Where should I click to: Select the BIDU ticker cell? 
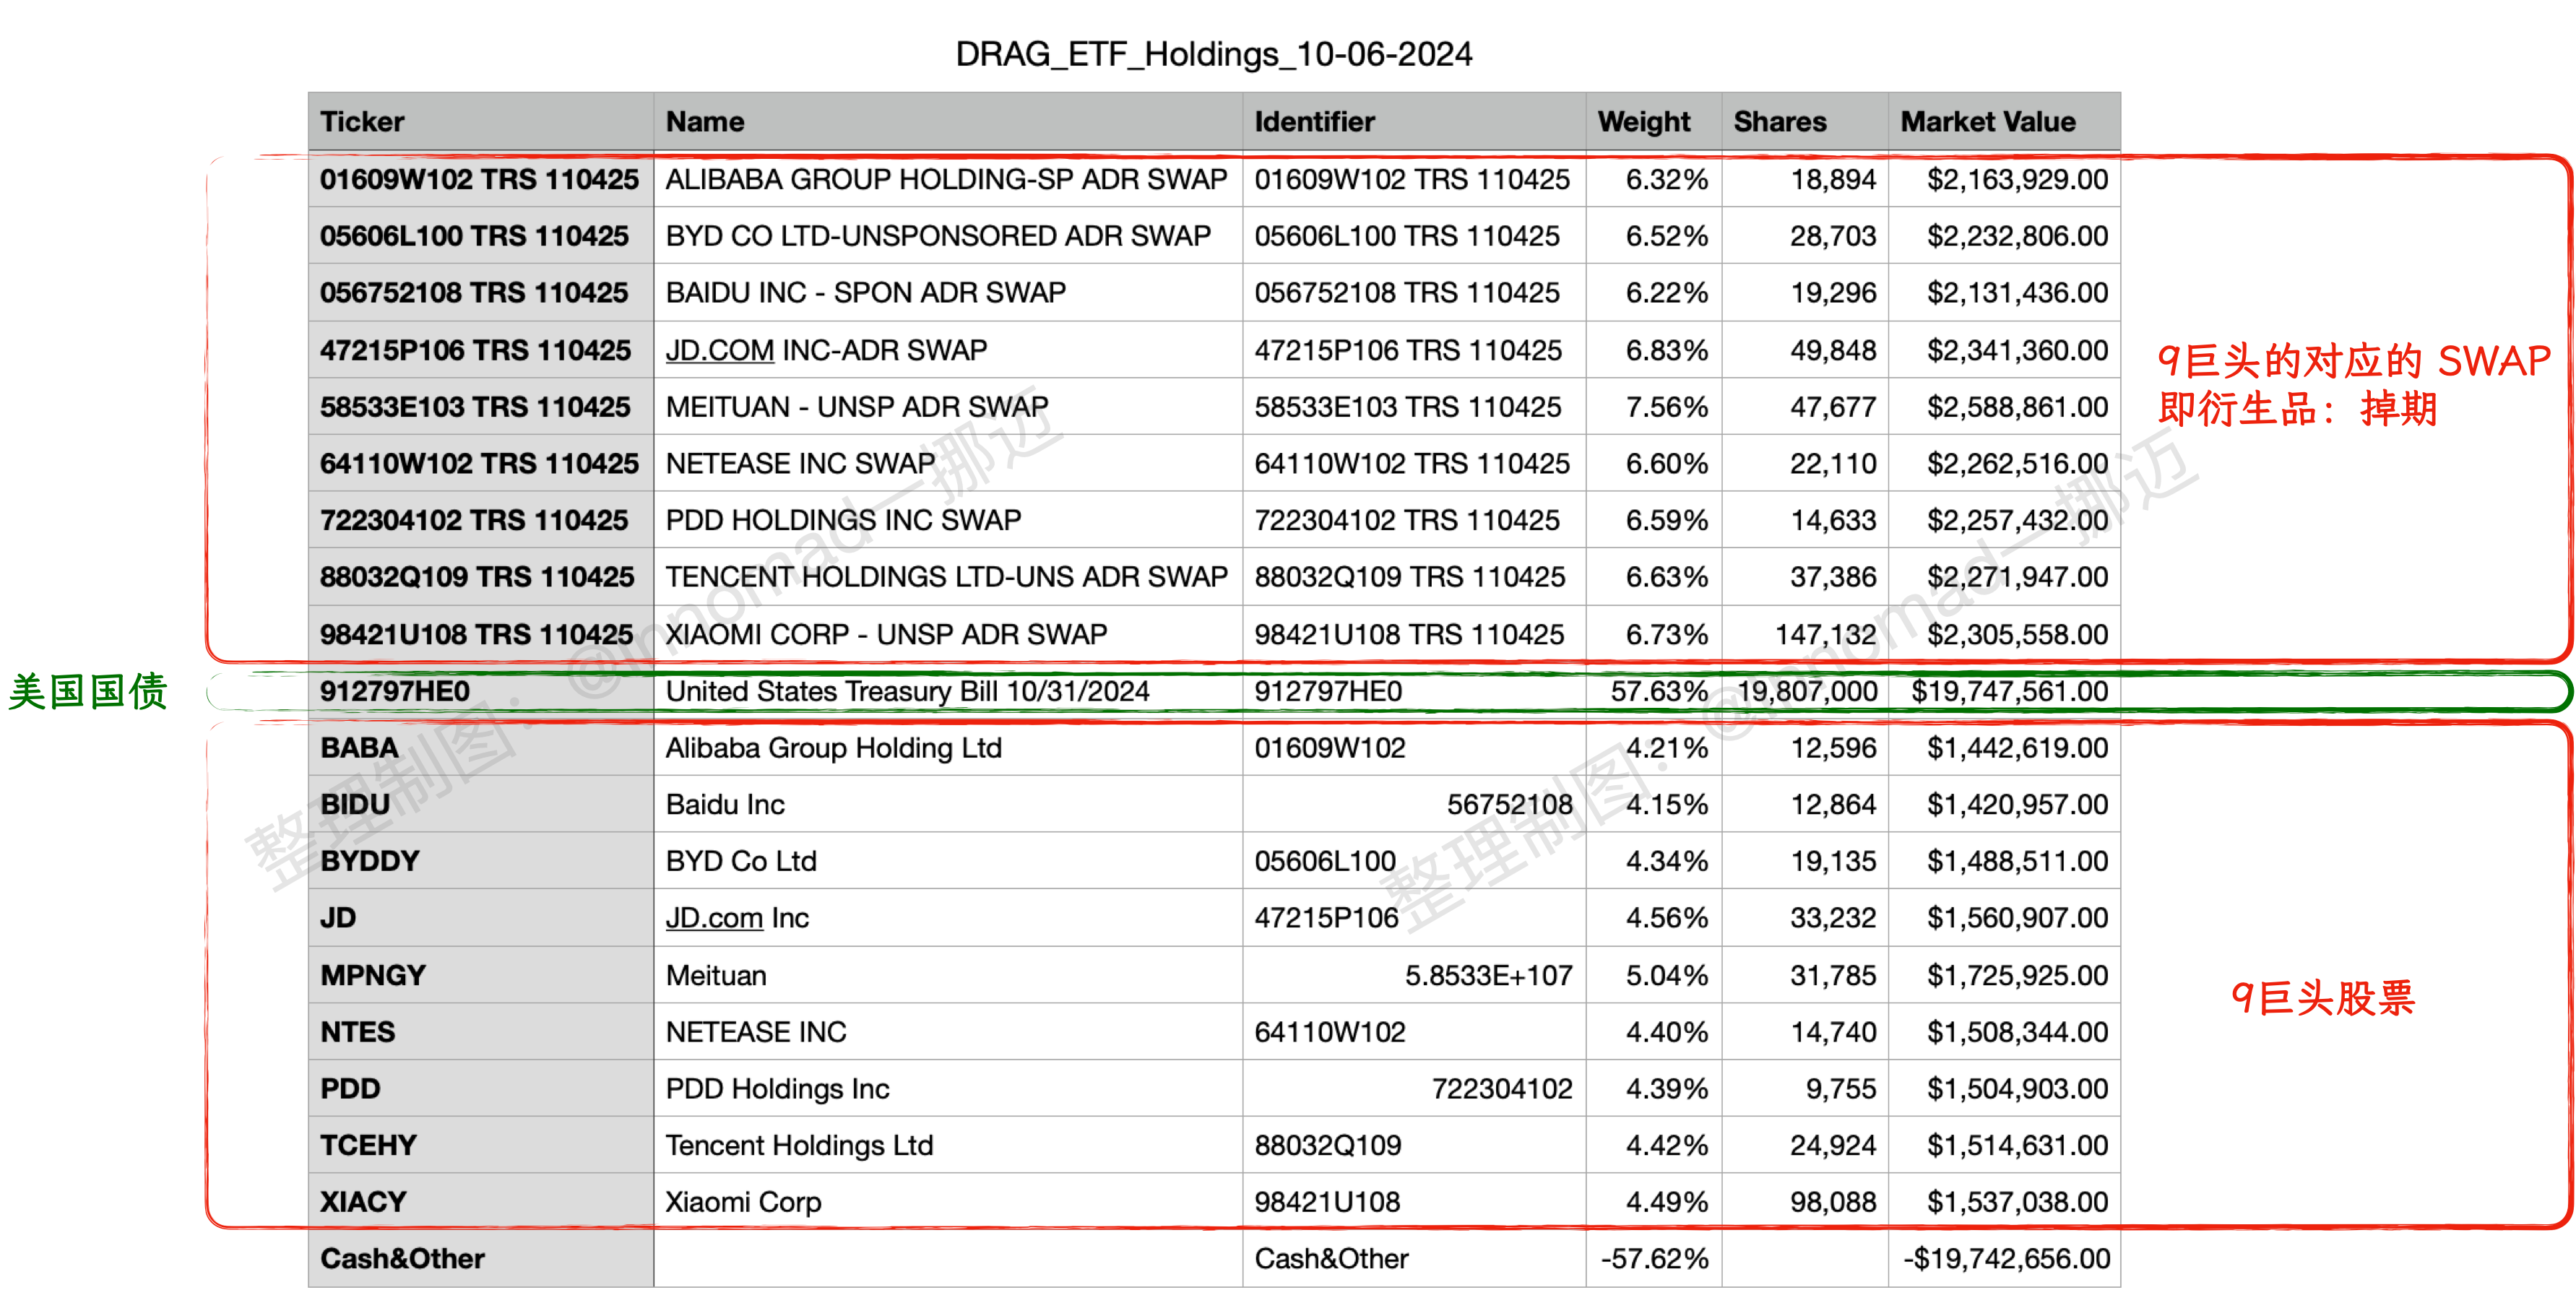[480, 805]
